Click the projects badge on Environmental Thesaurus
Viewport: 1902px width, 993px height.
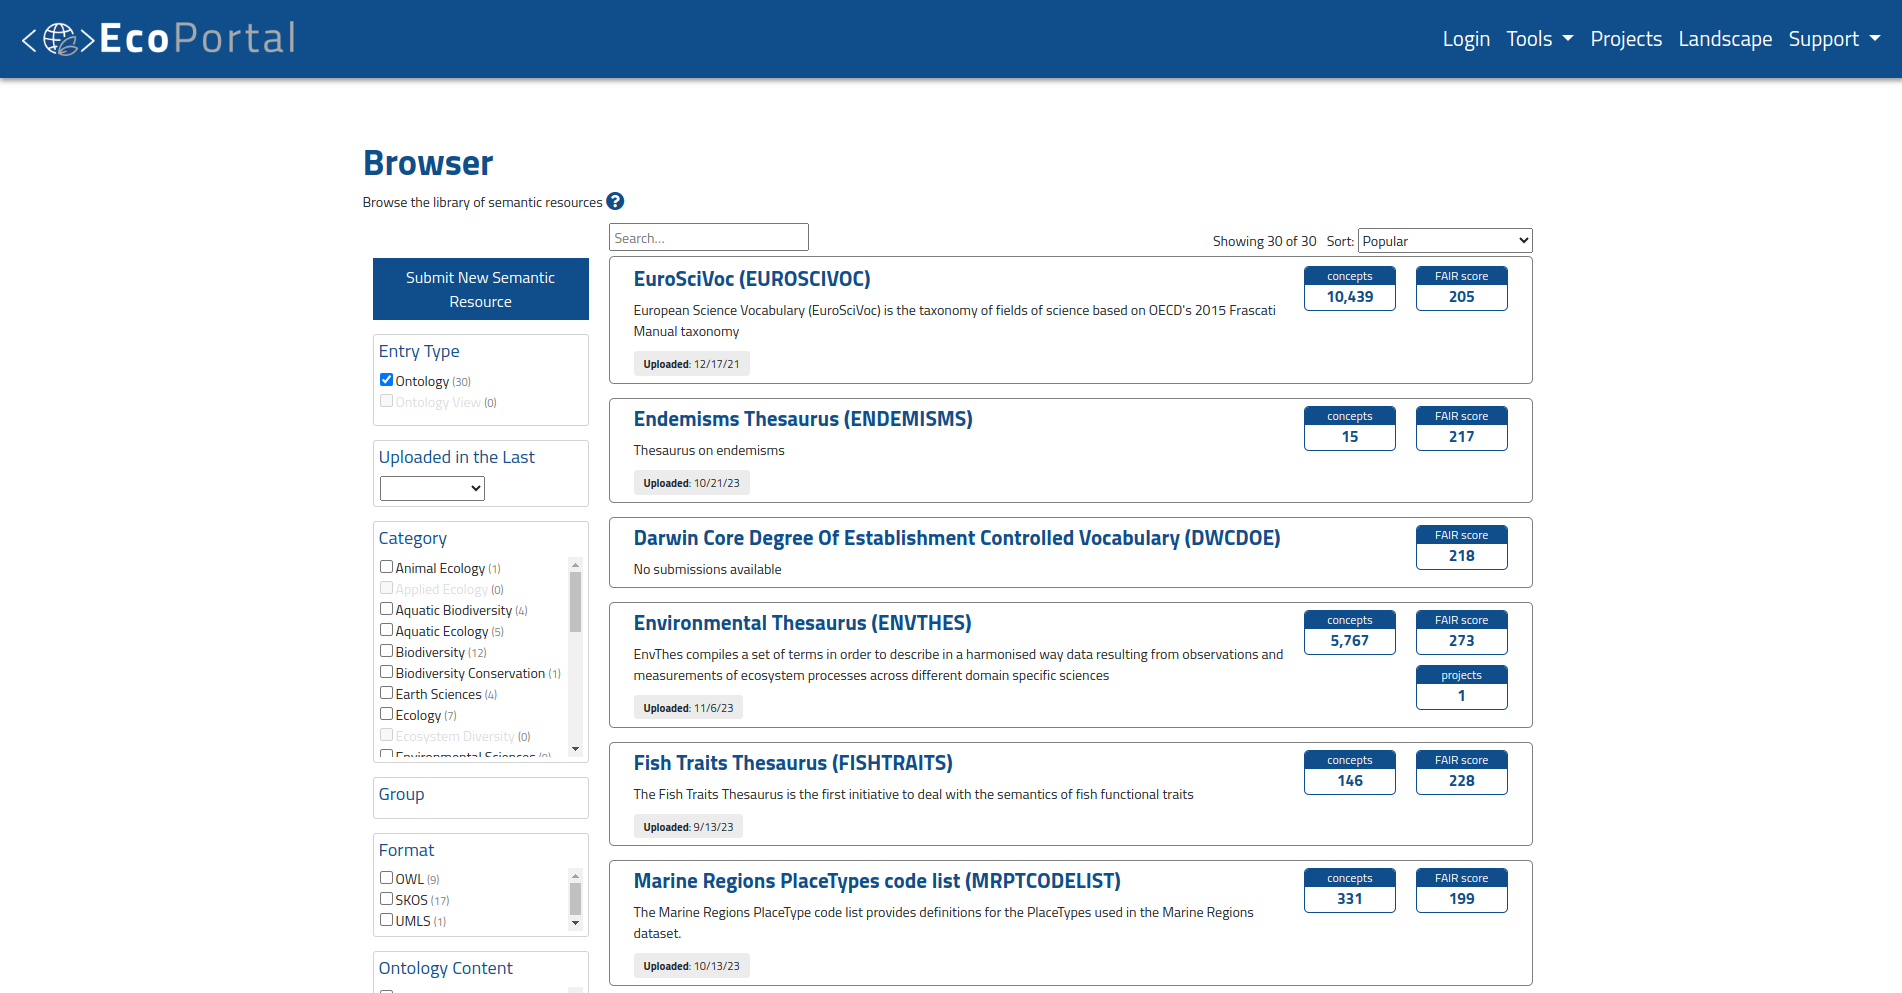tap(1461, 687)
